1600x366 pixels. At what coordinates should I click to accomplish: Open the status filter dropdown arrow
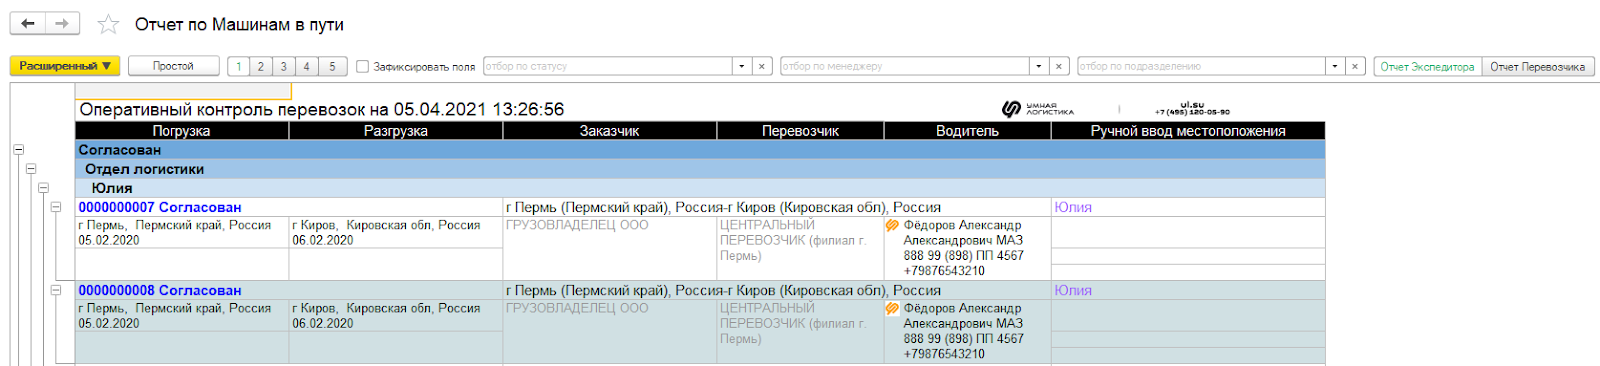[x=742, y=66]
